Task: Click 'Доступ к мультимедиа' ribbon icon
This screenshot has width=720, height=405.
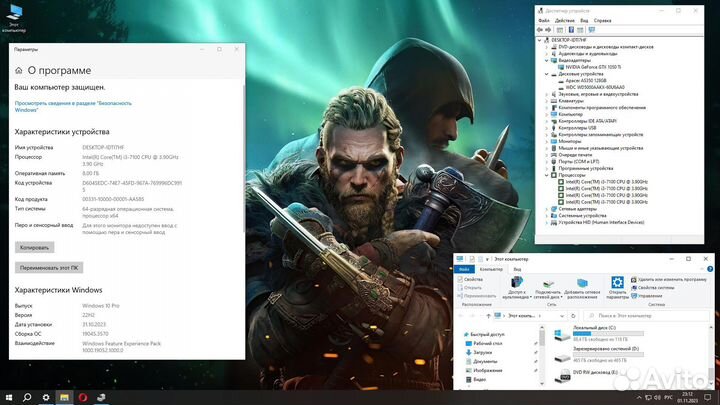Action: coord(517,287)
